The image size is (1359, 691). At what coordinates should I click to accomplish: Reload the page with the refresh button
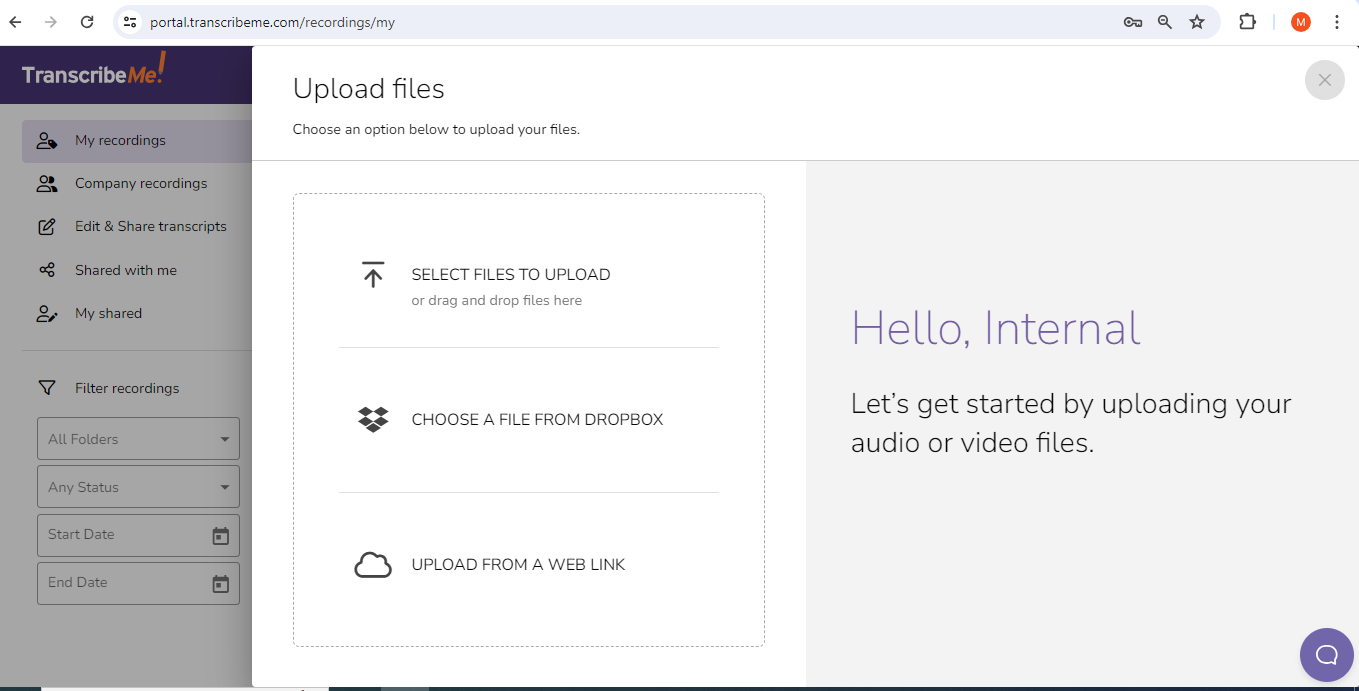[87, 22]
